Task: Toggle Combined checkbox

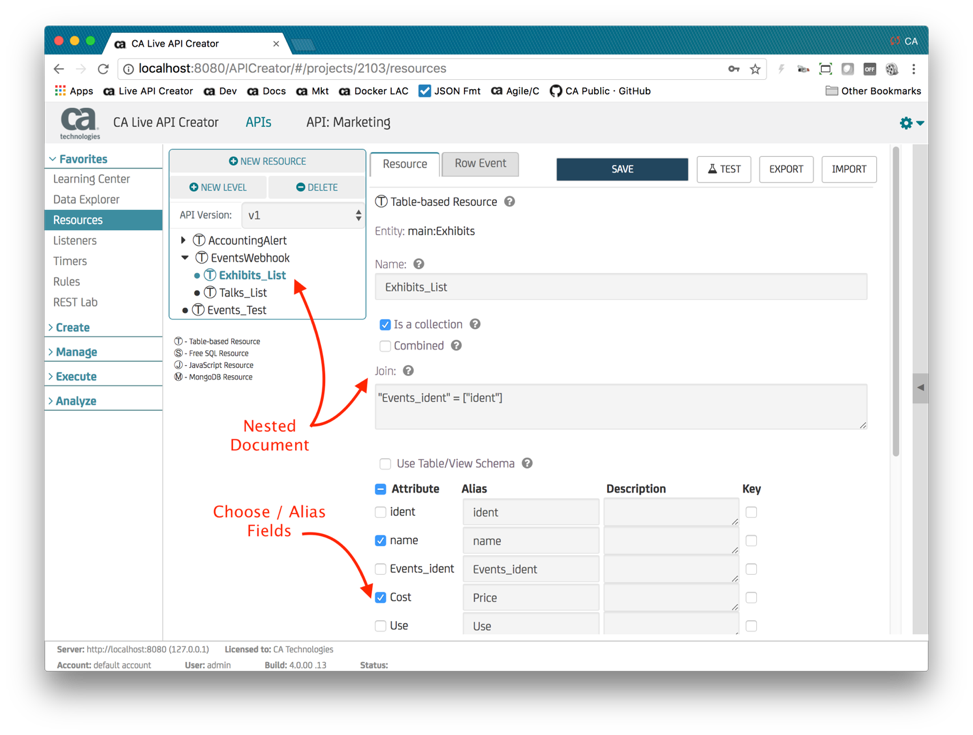Action: [385, 346]
